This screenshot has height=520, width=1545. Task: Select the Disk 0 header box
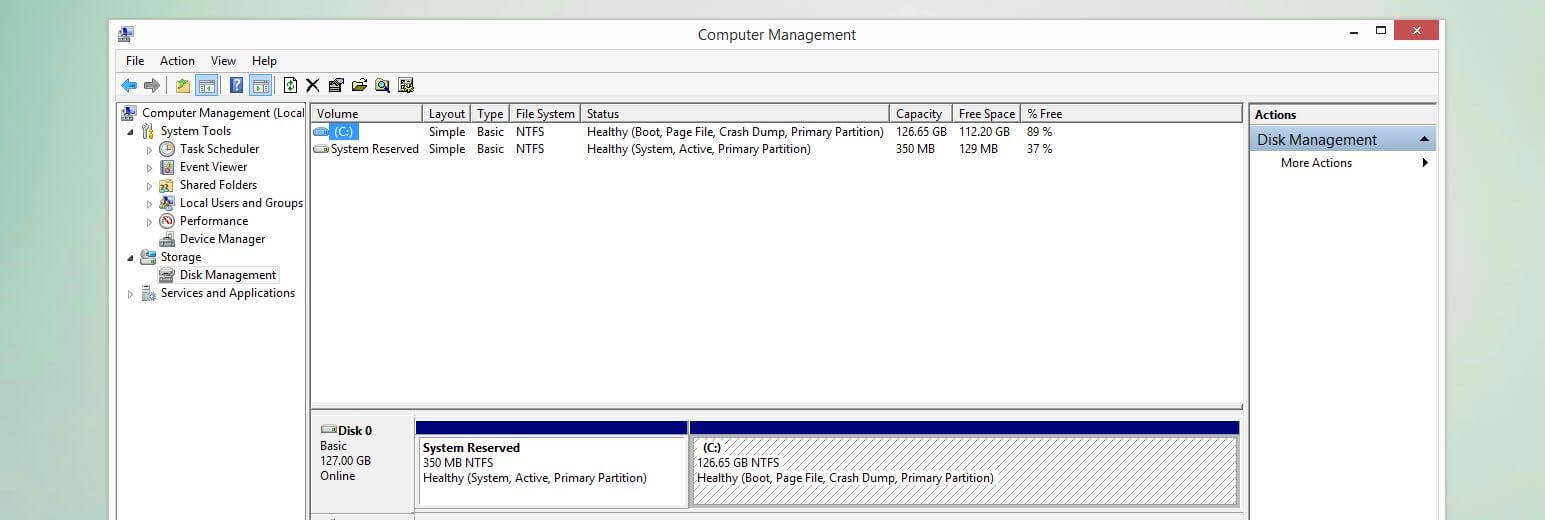click(x=362, y=465)
